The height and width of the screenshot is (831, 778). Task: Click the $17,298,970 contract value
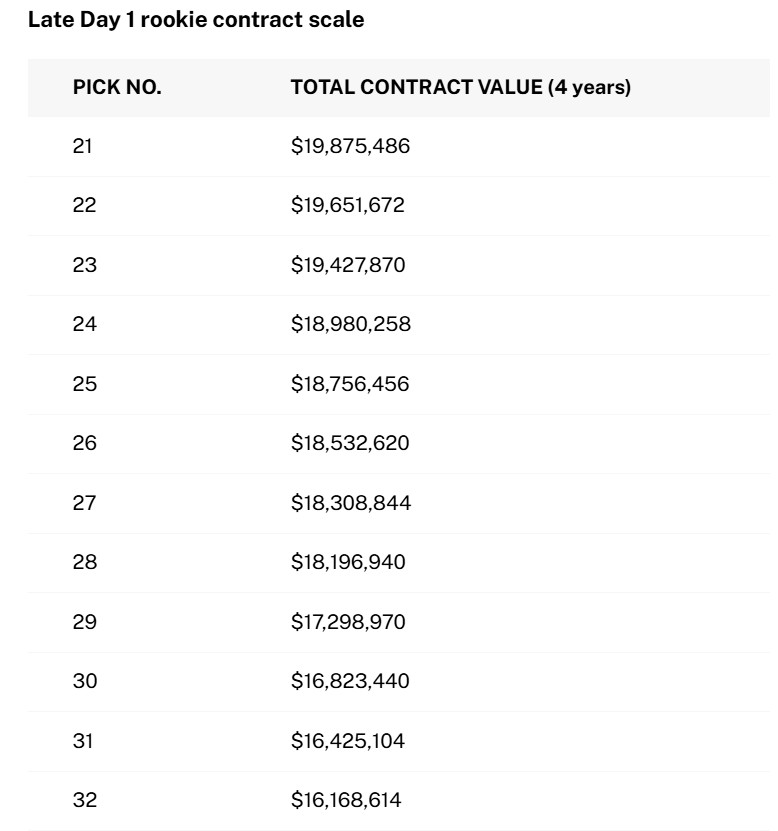click(x=348, y=622)
